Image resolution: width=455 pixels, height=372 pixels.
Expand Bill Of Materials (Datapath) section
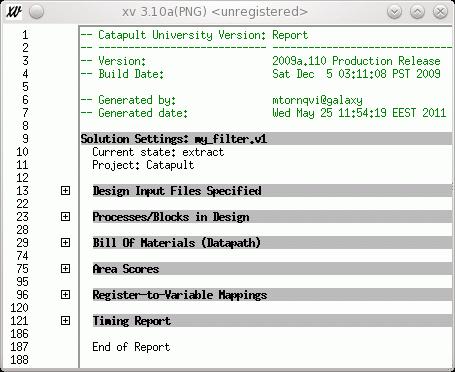[x=65, y=243]
